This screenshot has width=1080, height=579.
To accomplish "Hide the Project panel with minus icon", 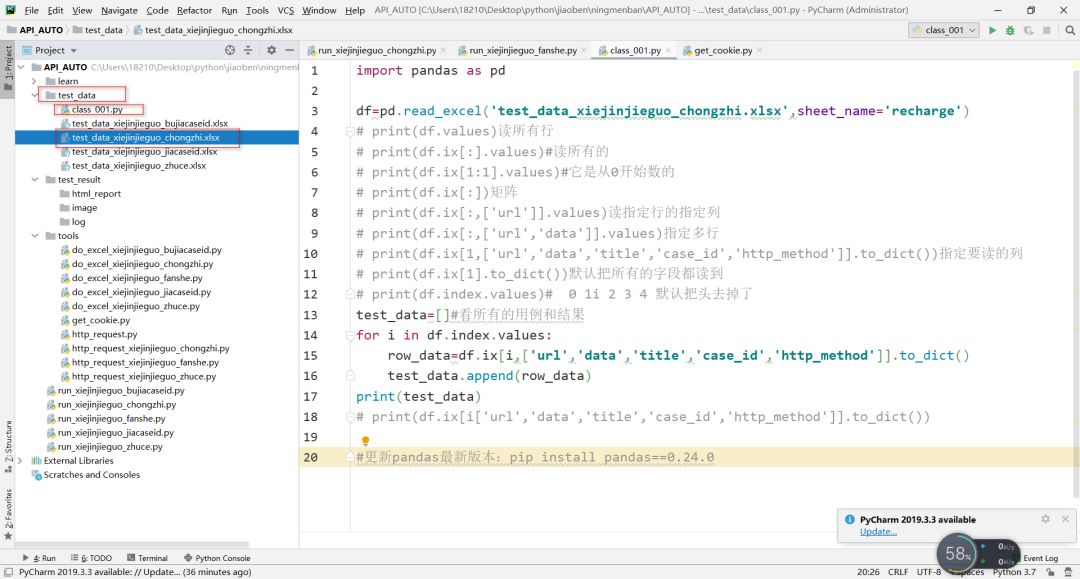I will [289, 50].
